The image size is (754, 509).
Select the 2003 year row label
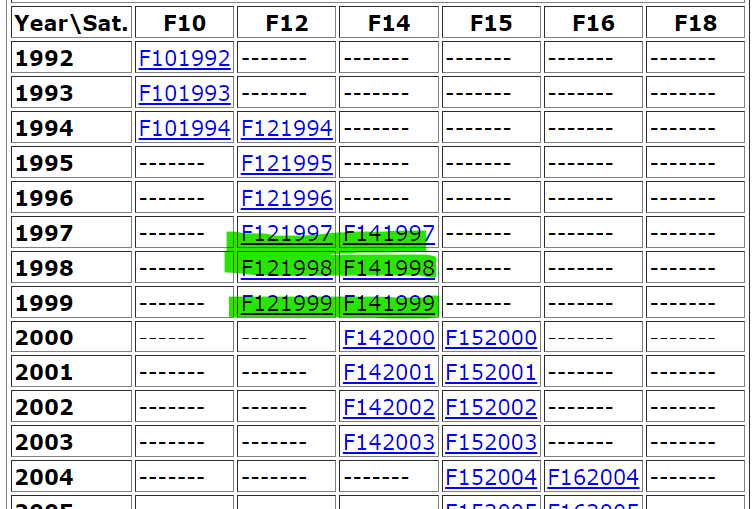coord(72,441)
